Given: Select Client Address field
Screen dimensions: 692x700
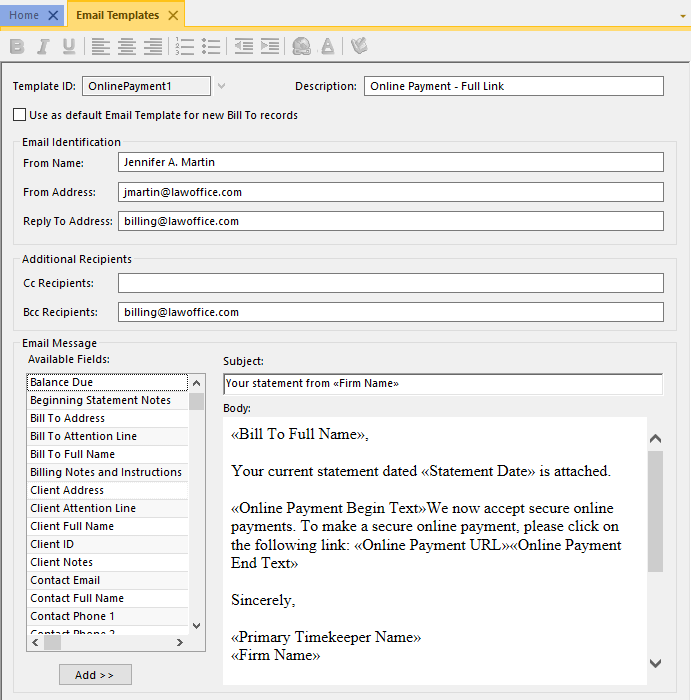Looking at the screenshot, I should [107, 490].
